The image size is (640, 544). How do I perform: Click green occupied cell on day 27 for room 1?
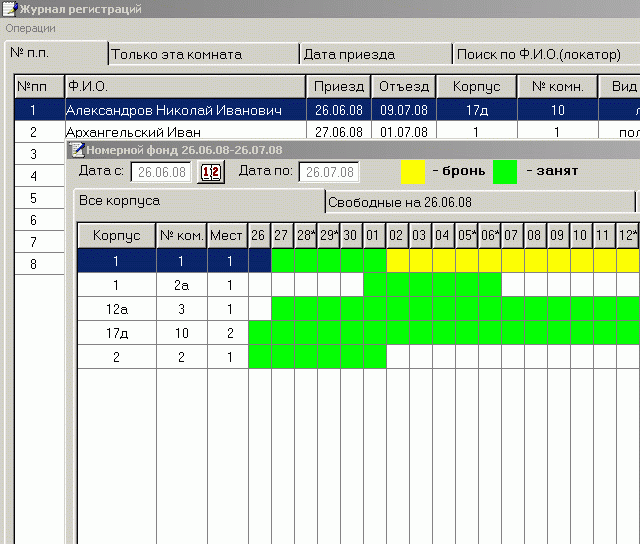tap(283, 261)
